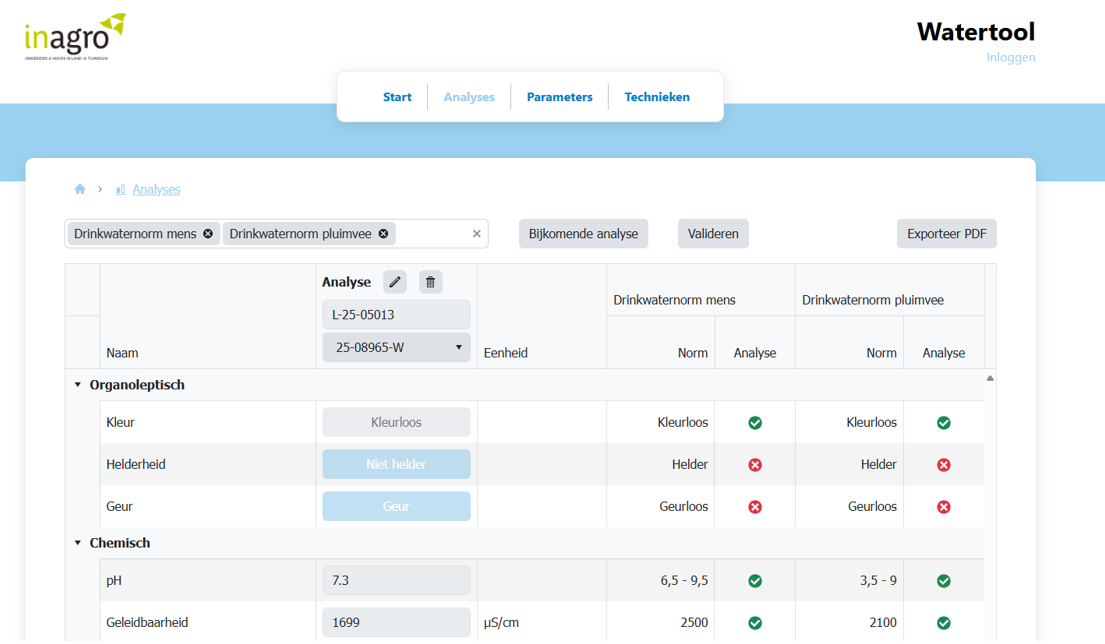1105x644 pixels.
Task: Click green check for Geleidbaarheid mens norm
Action: point(755,623)
